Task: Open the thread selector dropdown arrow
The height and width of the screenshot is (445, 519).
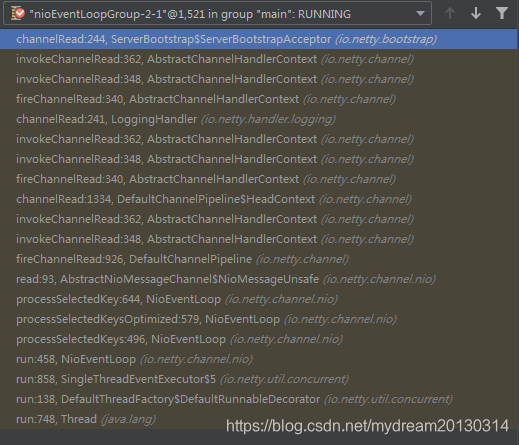Action: tap(420, 14)
